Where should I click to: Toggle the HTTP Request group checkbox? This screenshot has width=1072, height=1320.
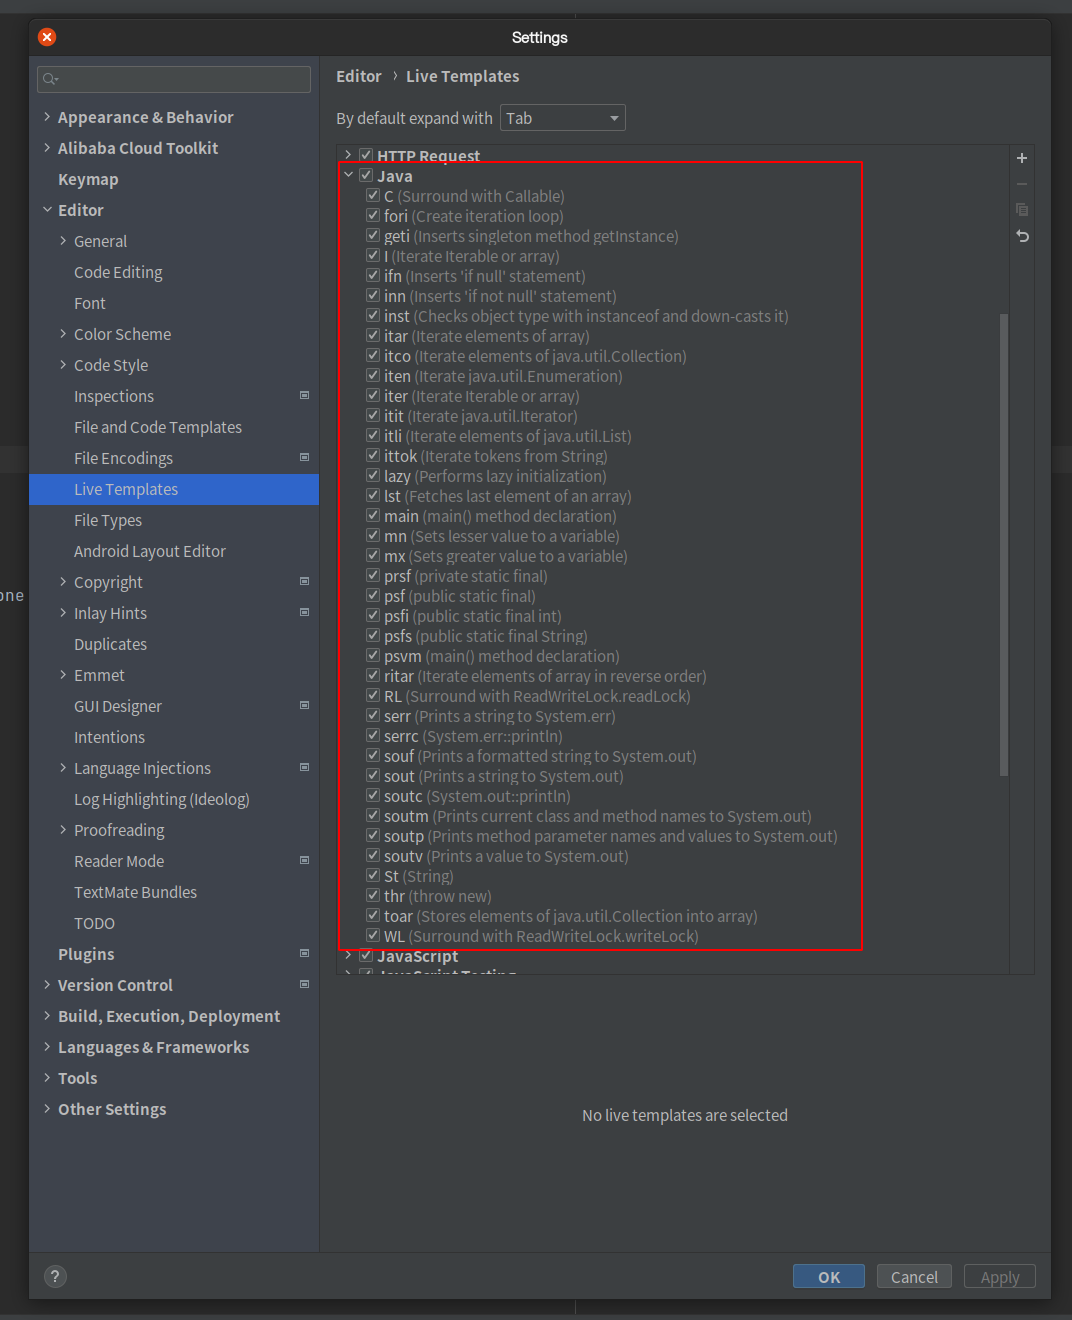click(x=366, y=155)
